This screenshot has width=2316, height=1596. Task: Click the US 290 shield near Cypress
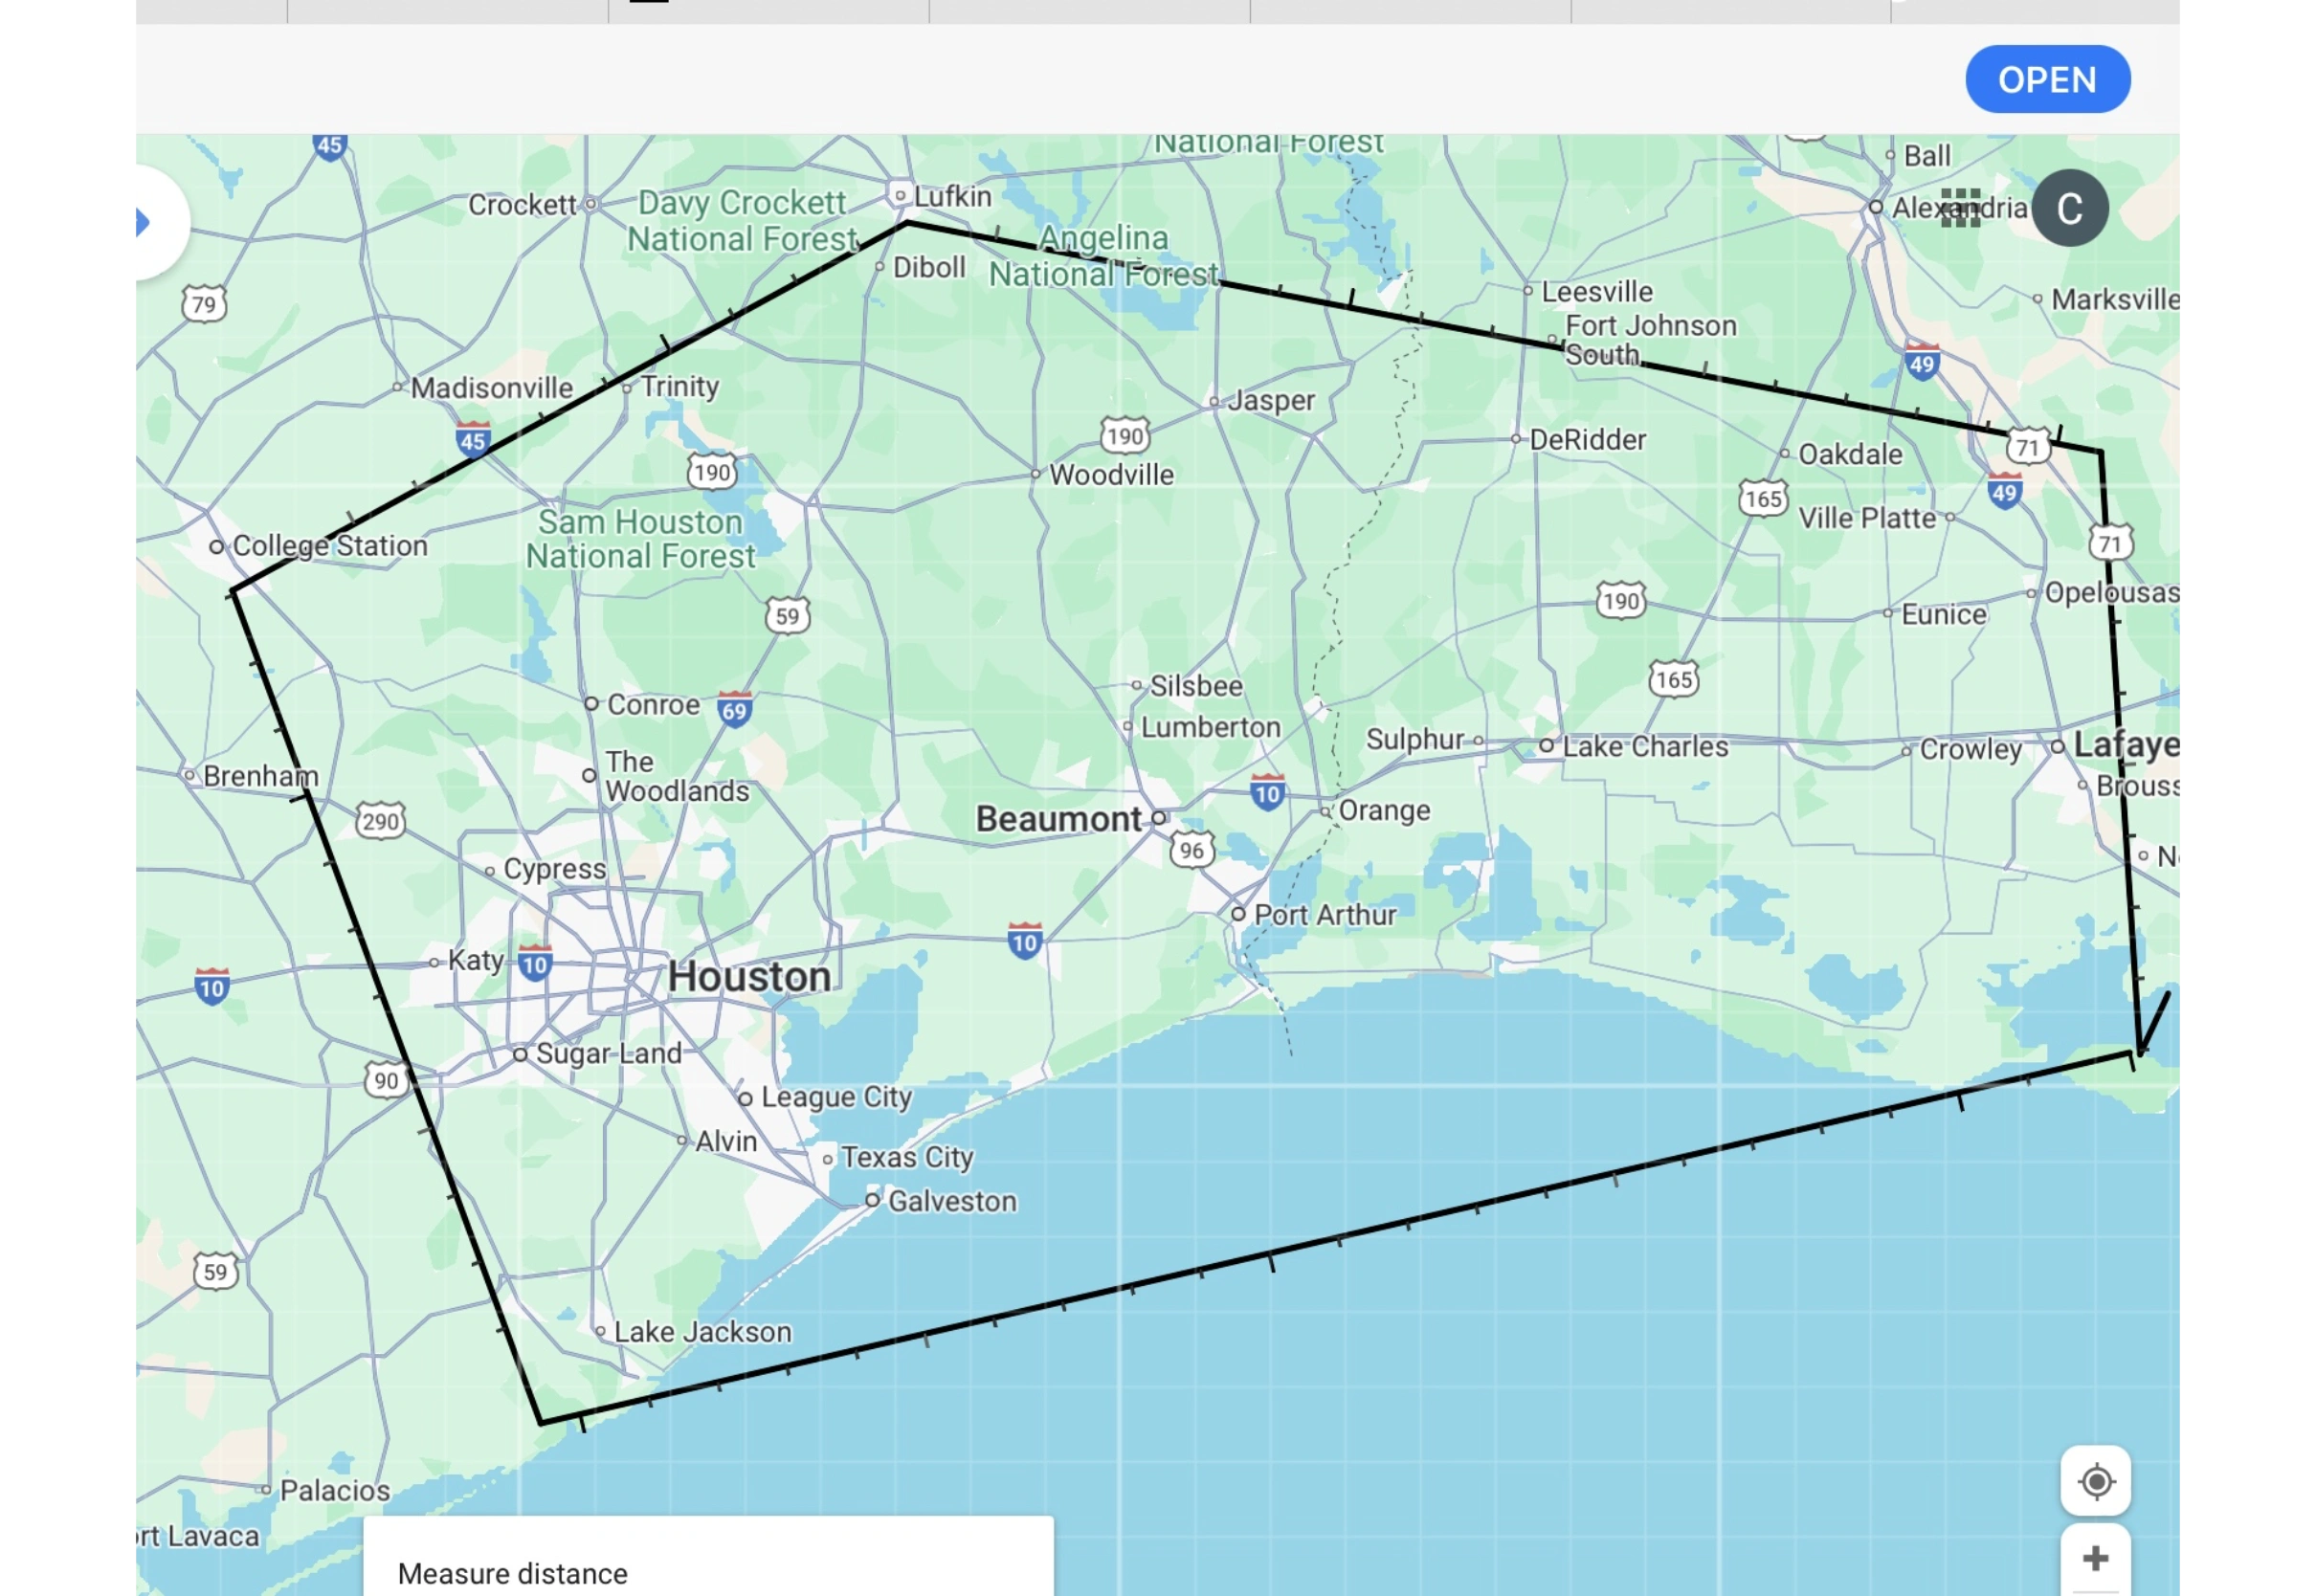pyautogui.click(x=380, y=822)
